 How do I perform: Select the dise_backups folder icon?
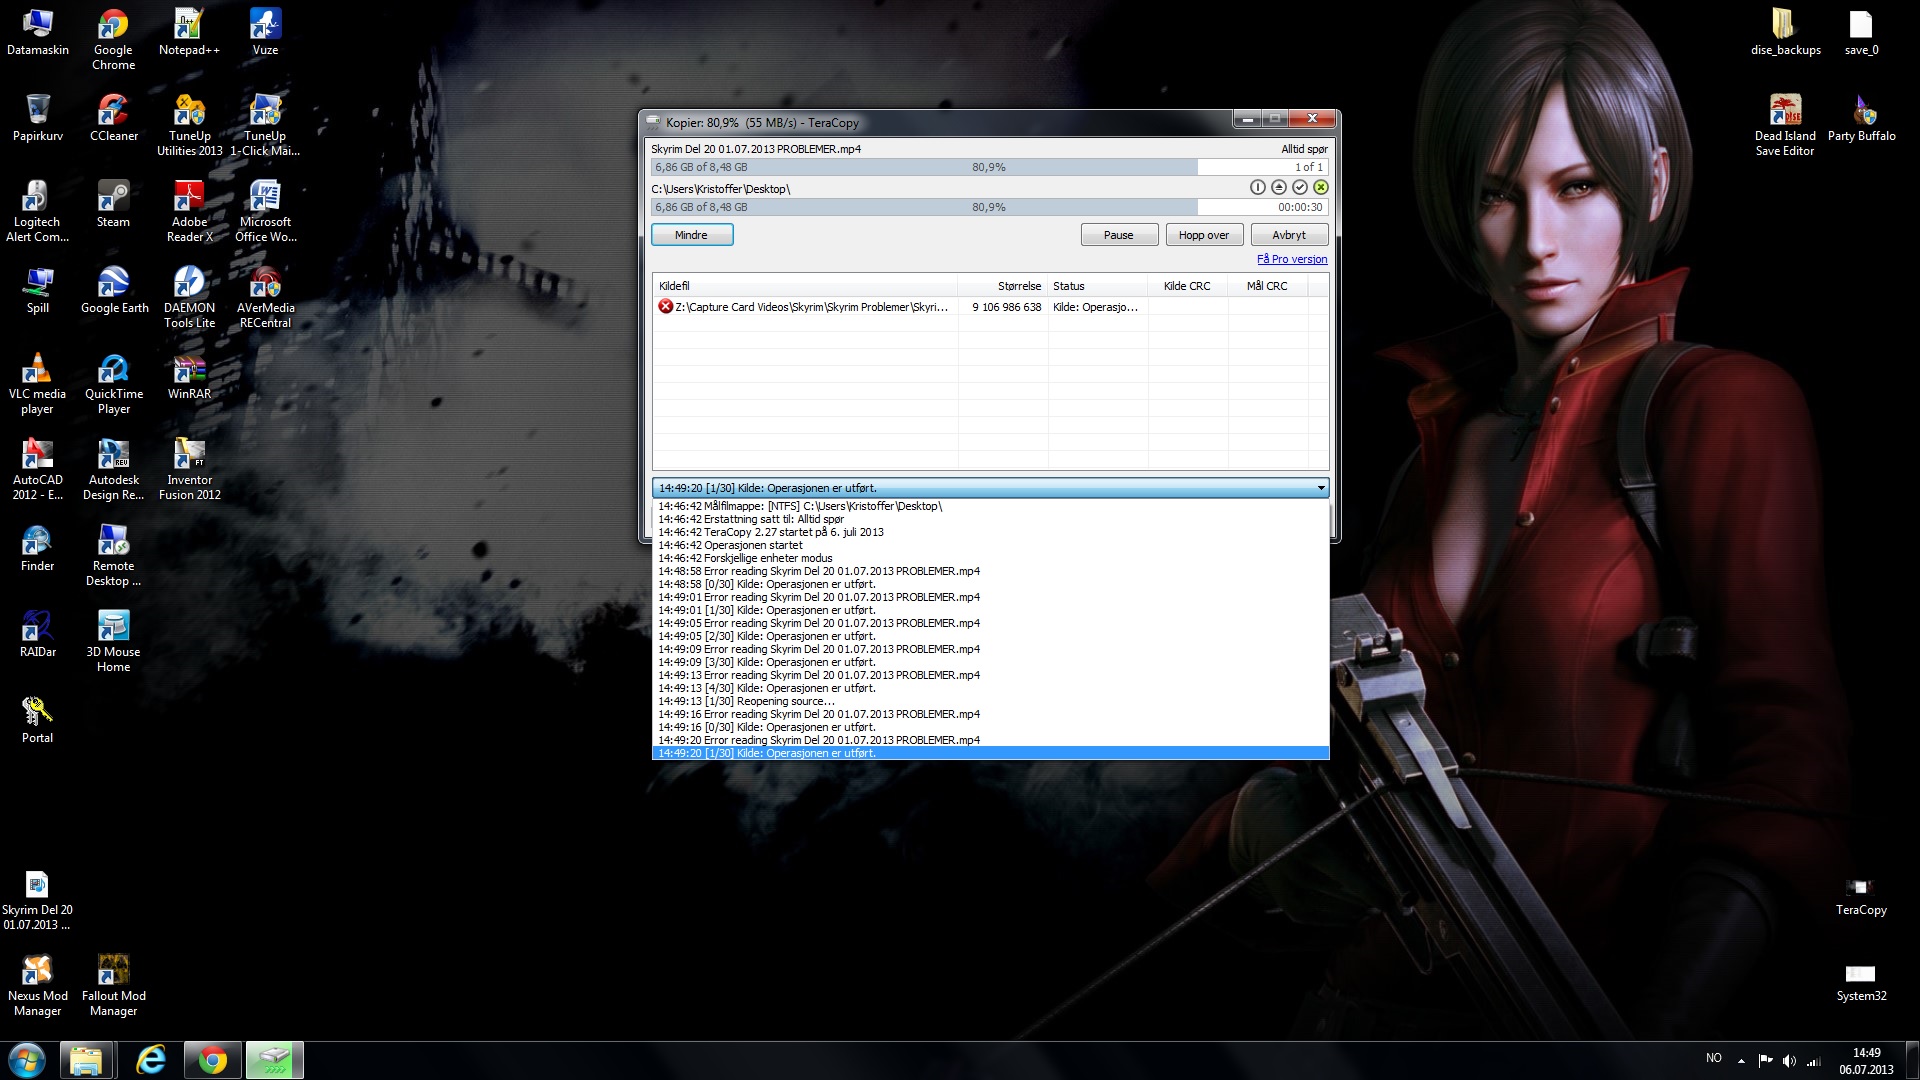pos(1785,33)
